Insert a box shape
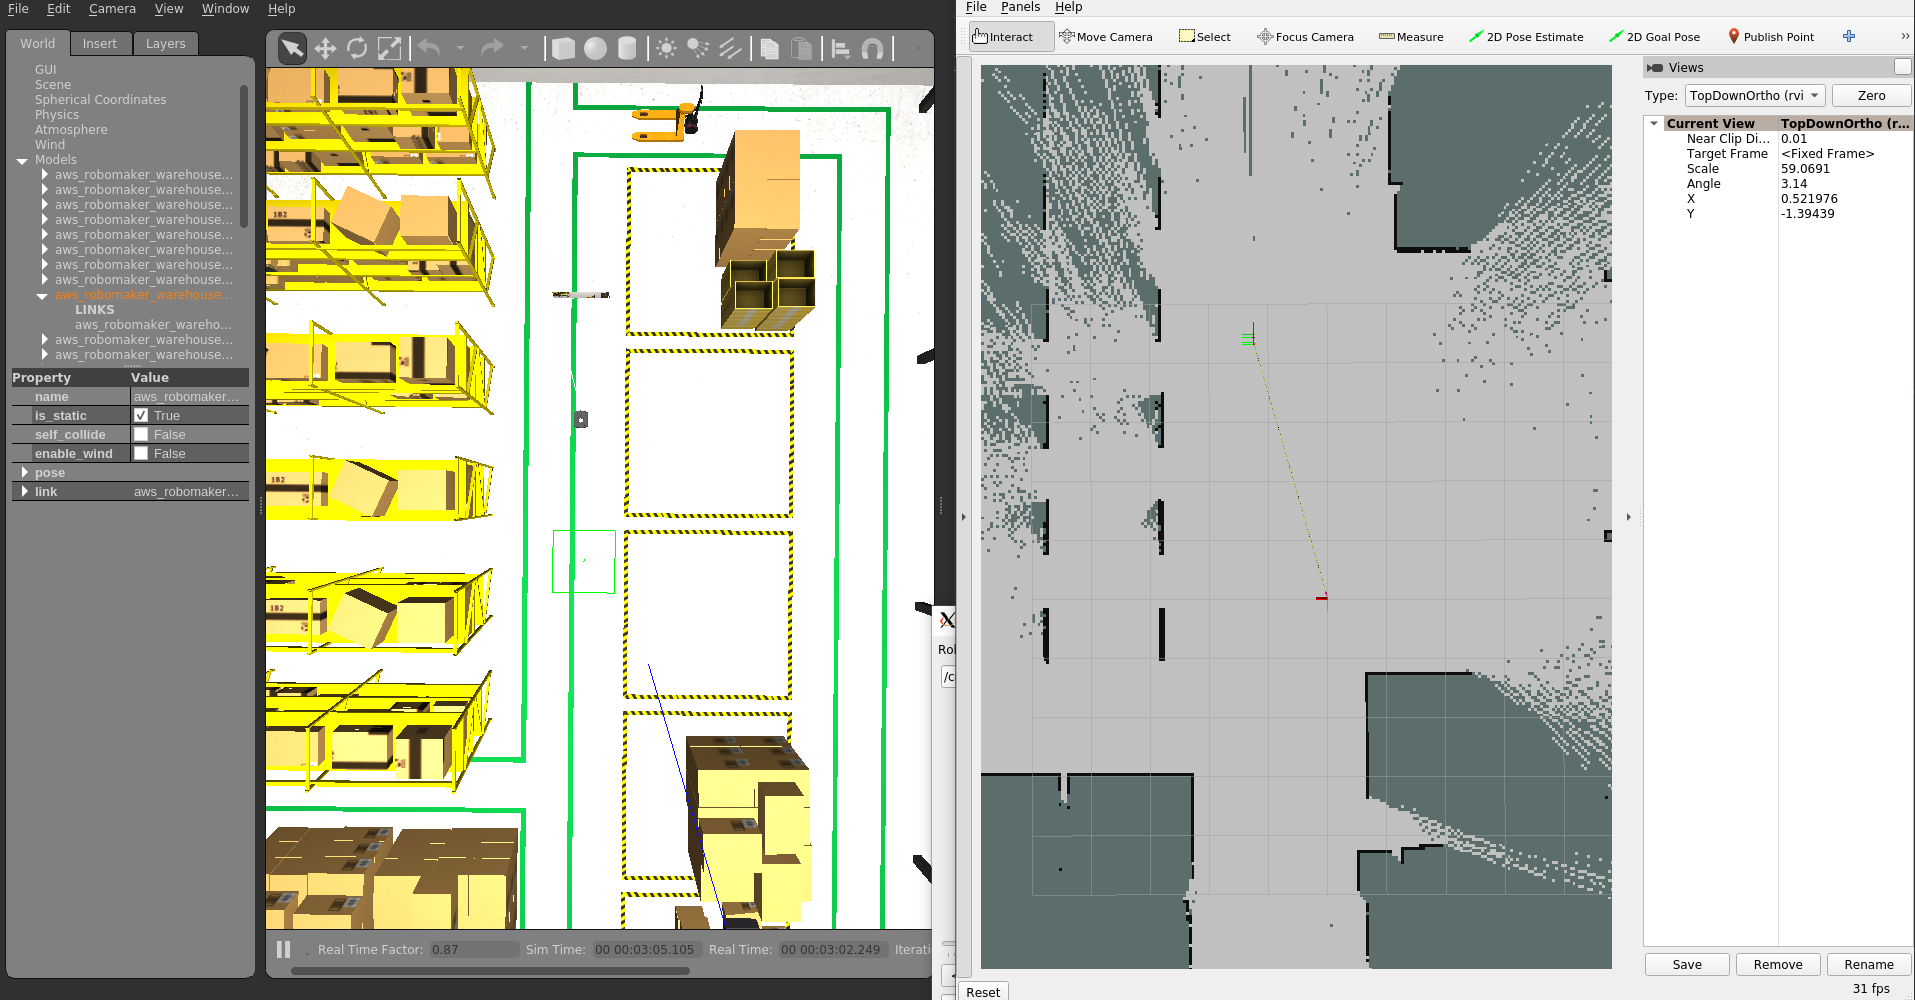The image size is (1915, 1000). 563,48
